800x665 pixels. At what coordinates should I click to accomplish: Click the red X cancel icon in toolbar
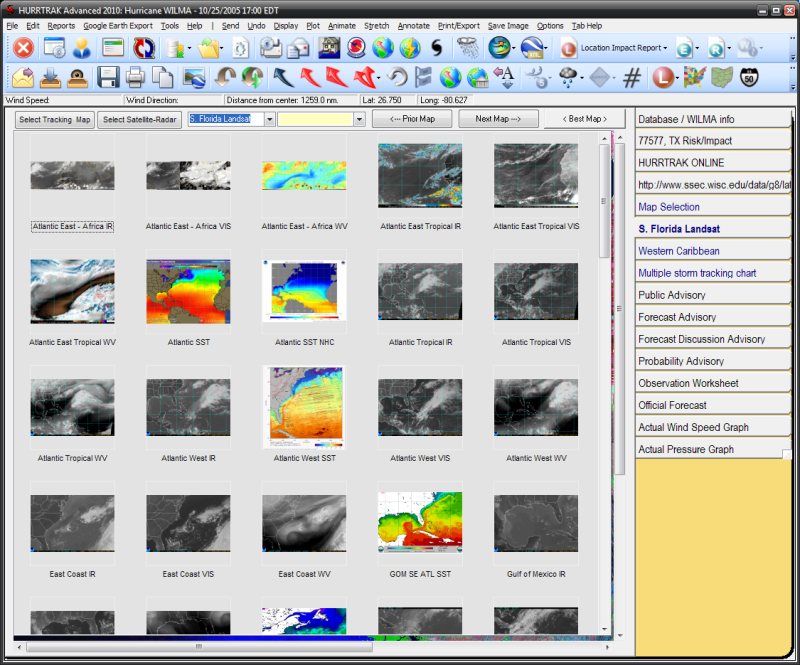point(23,48)
